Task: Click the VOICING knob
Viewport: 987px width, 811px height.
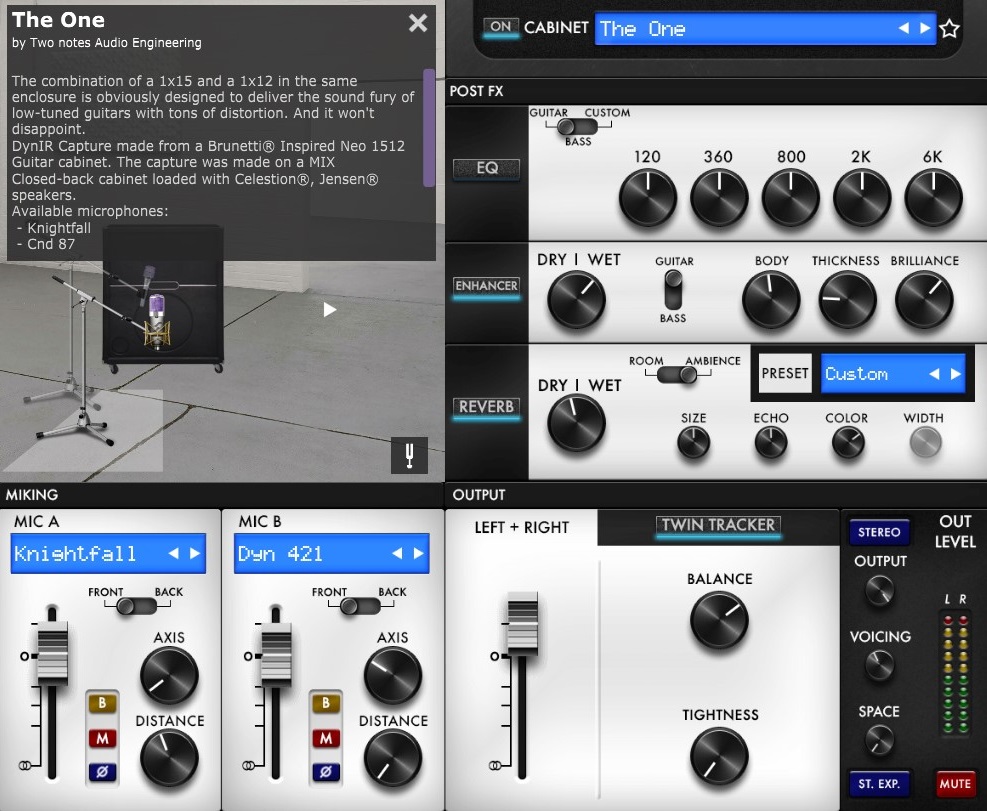Action: (x=879, y=666)
